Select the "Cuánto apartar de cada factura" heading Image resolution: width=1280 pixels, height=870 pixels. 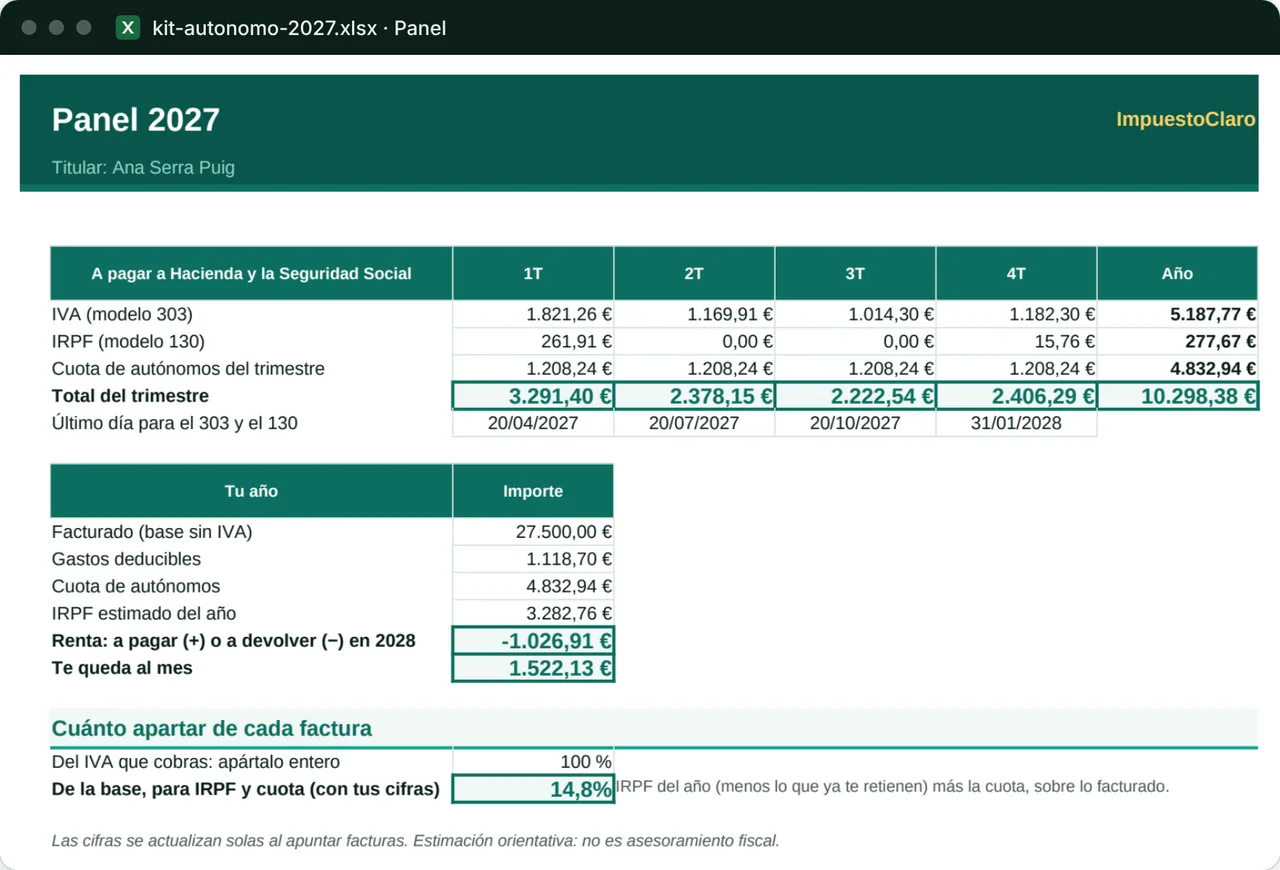[212, 728]
